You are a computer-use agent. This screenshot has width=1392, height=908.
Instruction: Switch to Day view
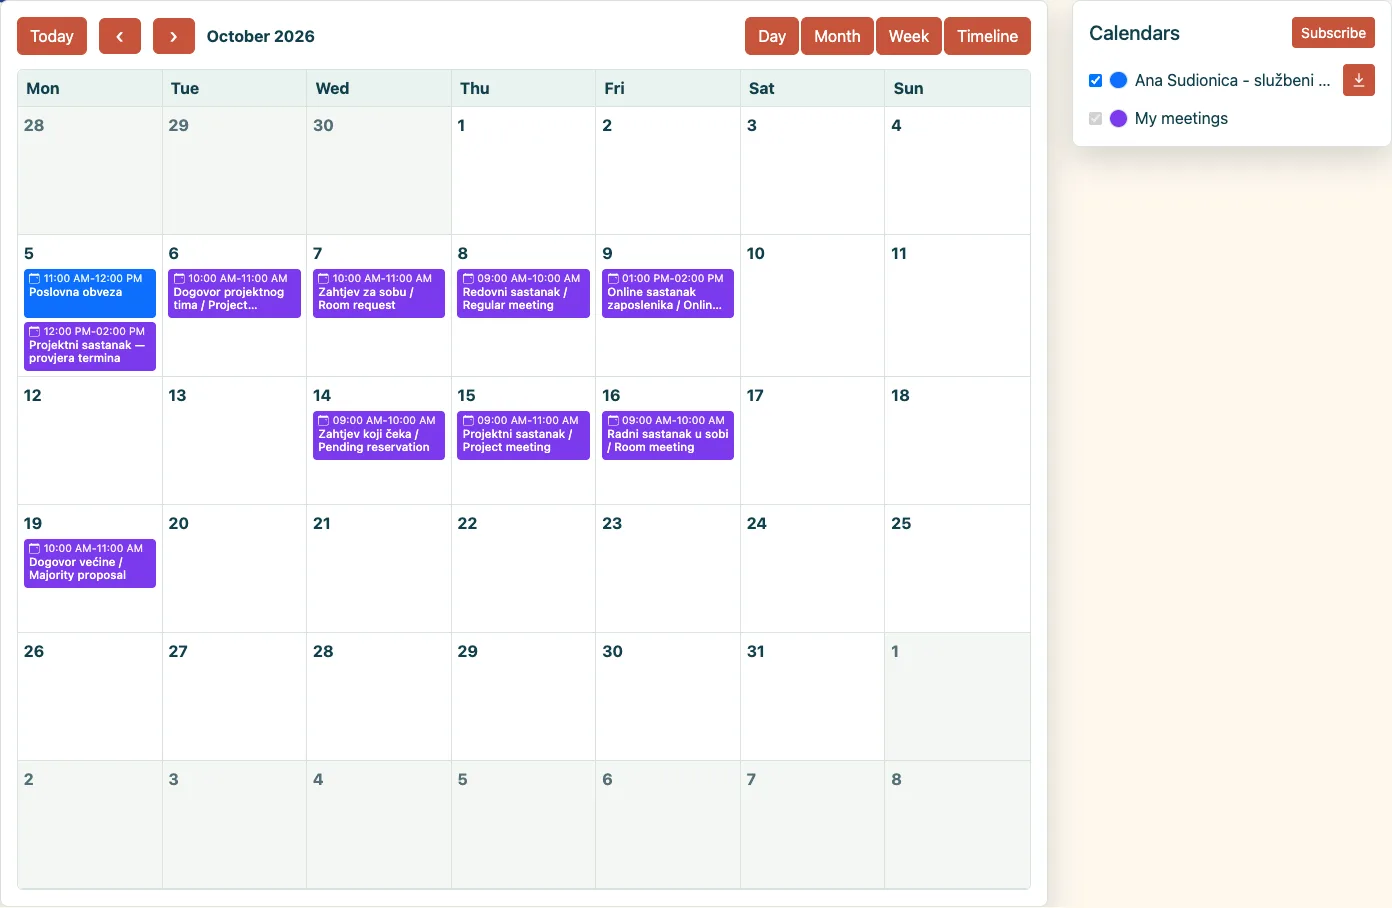[x=772, y=36]
